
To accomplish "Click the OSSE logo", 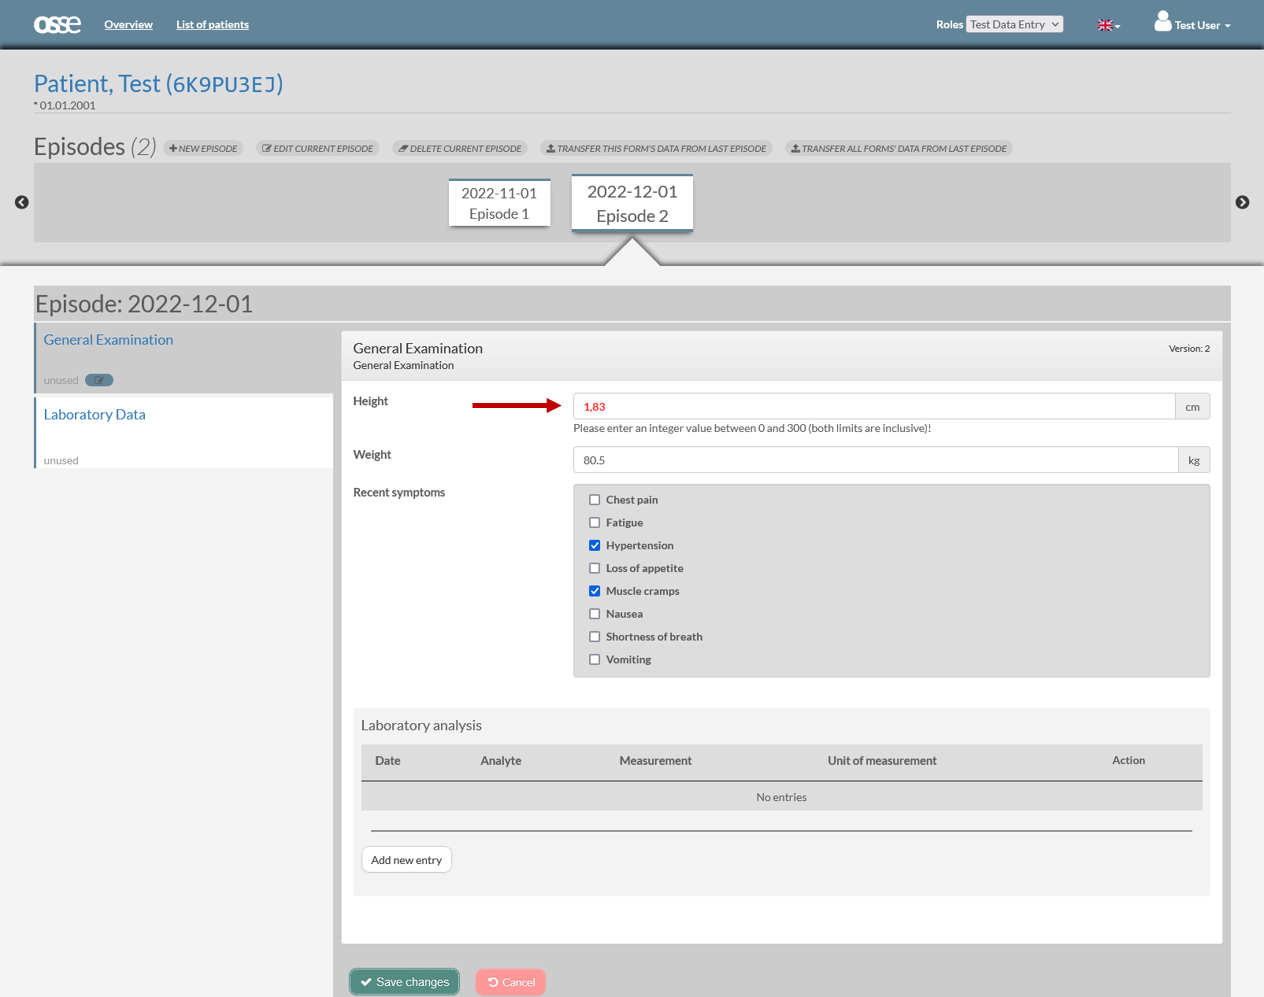I will click(57, 24).
